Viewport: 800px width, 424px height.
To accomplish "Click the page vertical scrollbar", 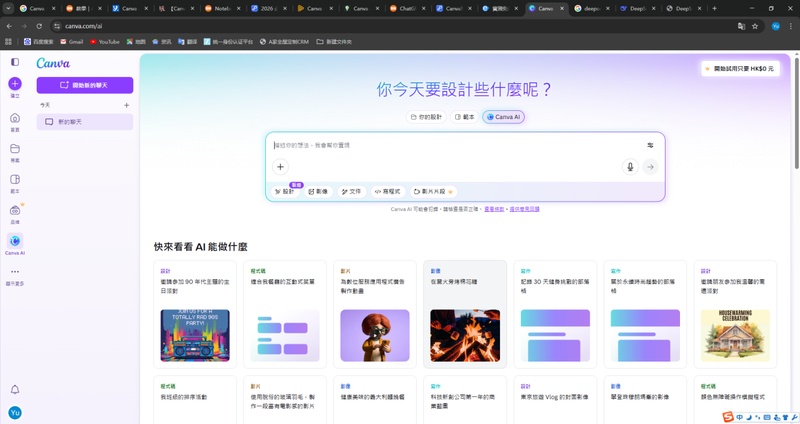I will click(796, 111).
